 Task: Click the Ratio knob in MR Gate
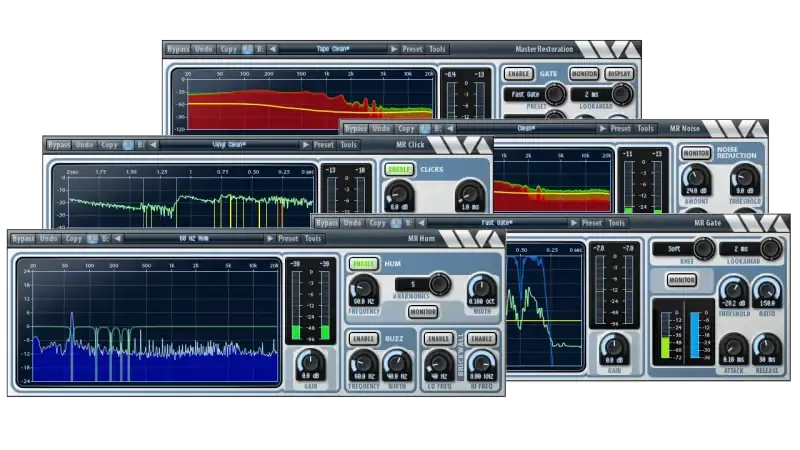click(x=767, y=291)
